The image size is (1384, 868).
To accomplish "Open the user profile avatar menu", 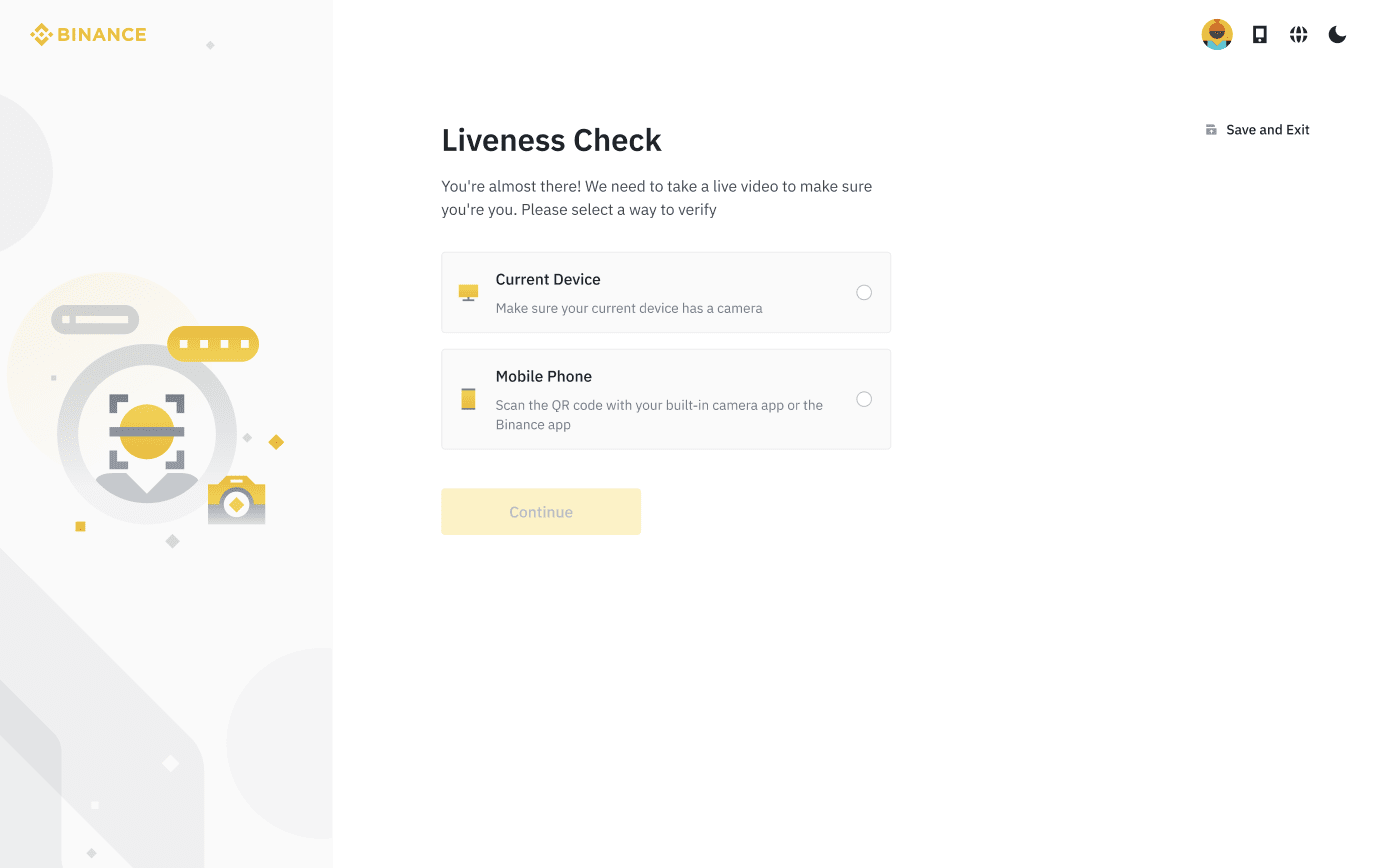I will coord(1216,35).
